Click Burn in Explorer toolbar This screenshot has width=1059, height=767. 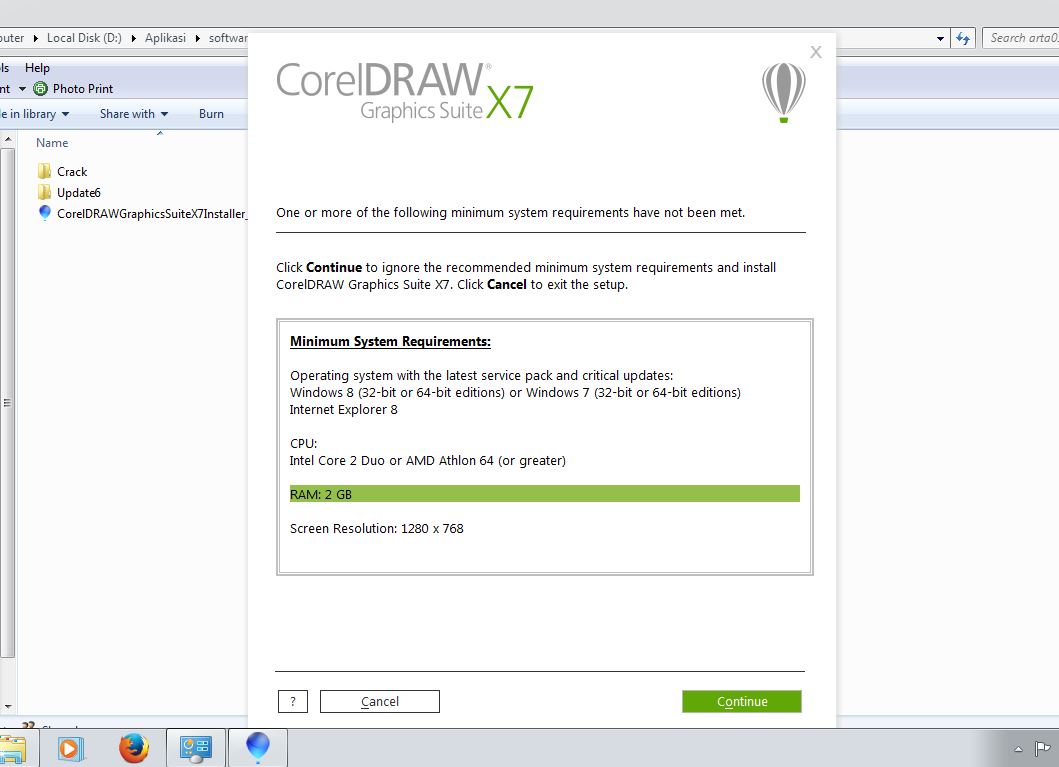coord(211,113)
